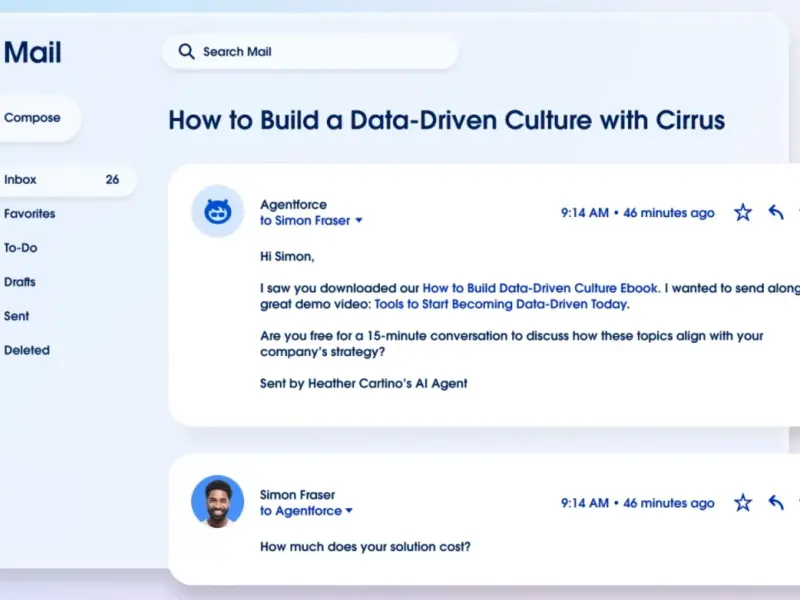Image resolution: width=800 pixels, height=600 pixels.
Task: Click Simon Fraser's profile photo
Action: tap(217, 501)
